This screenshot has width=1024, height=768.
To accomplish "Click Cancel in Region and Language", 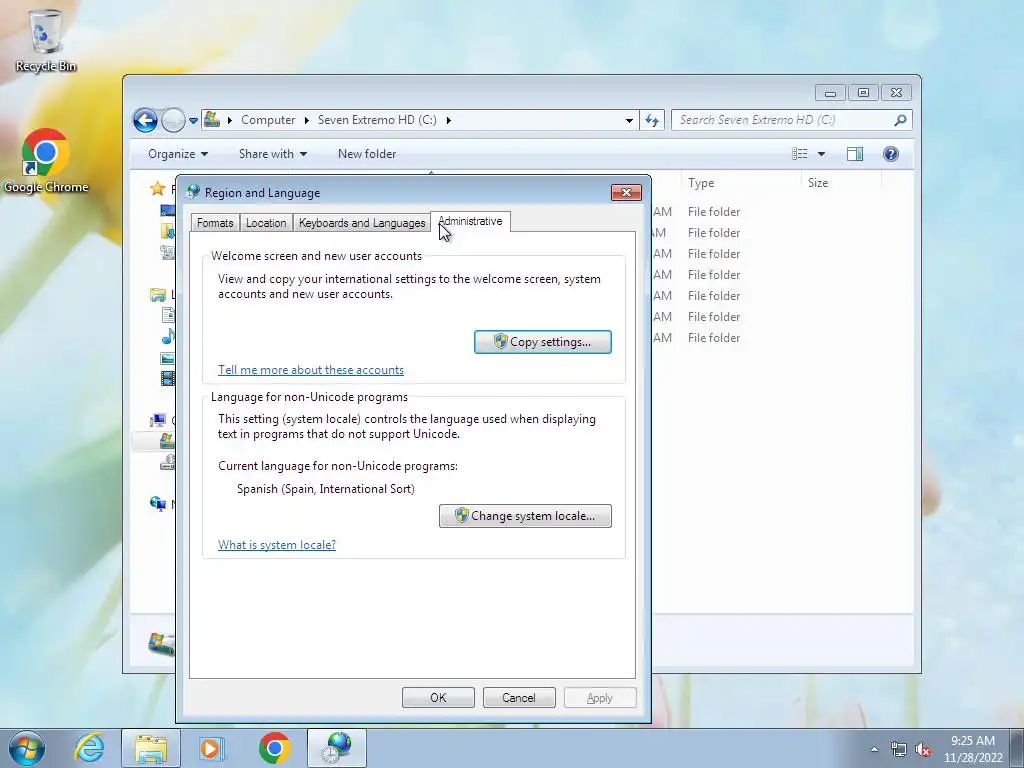I will (519, 697).
